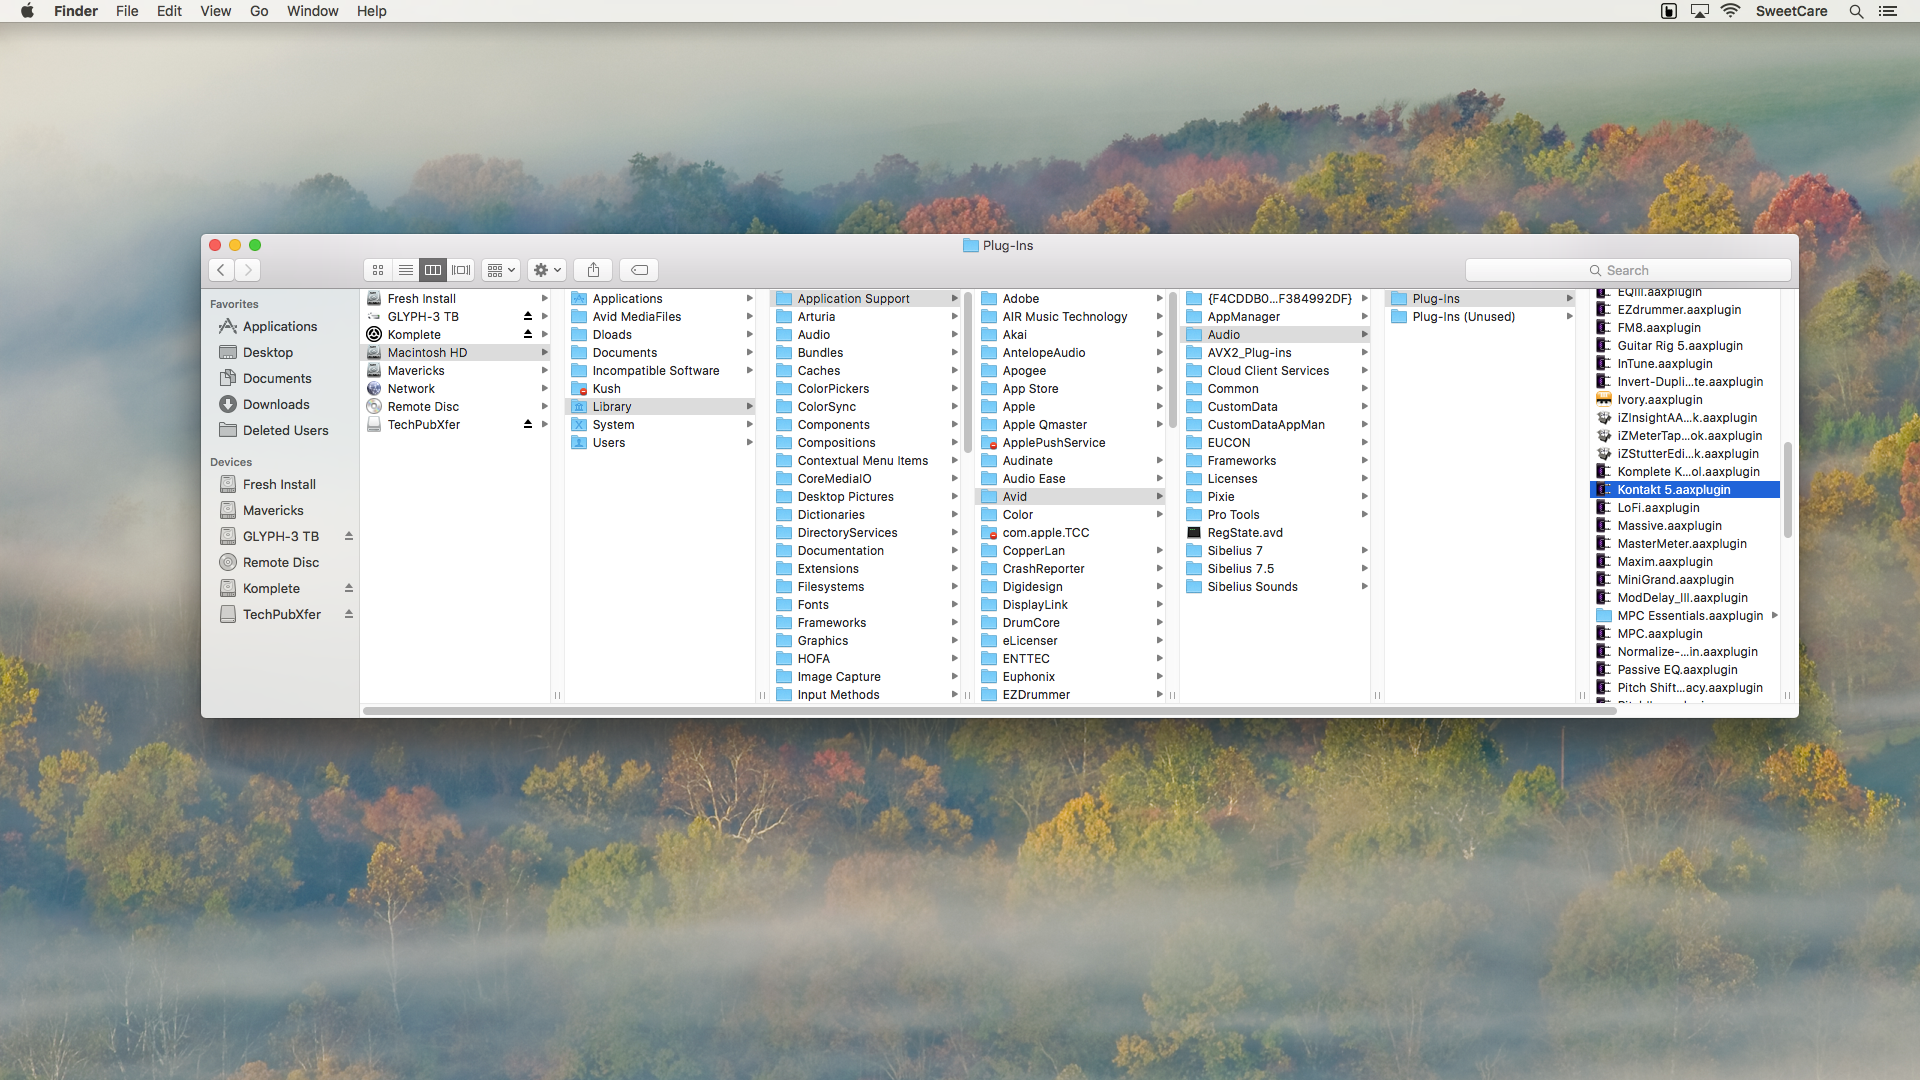Screen dimensions: 1920x1080
Task: Expand Sibelius 7.5 folder arrow
Action: (x=1364, y=569)
